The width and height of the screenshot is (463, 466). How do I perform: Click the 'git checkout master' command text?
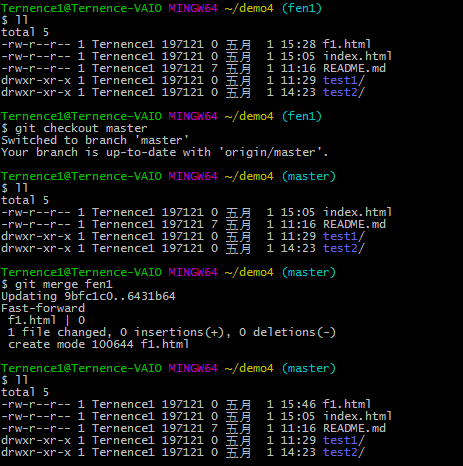81,128
